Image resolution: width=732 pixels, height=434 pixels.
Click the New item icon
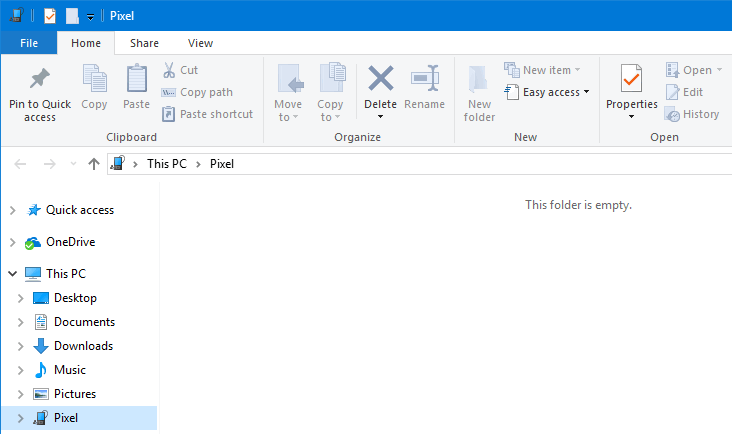pyautogui.click(x=512, y=70)
